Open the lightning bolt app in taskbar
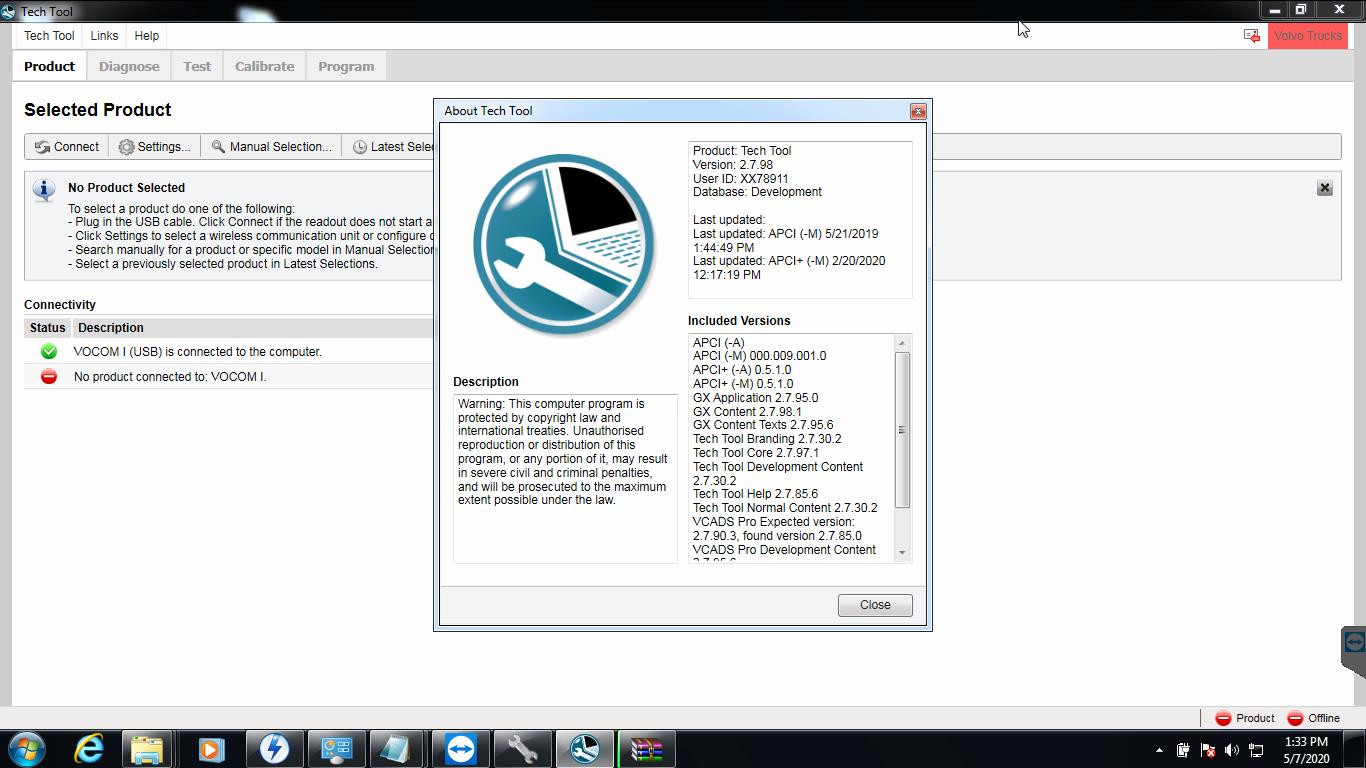 pos(273,748)
